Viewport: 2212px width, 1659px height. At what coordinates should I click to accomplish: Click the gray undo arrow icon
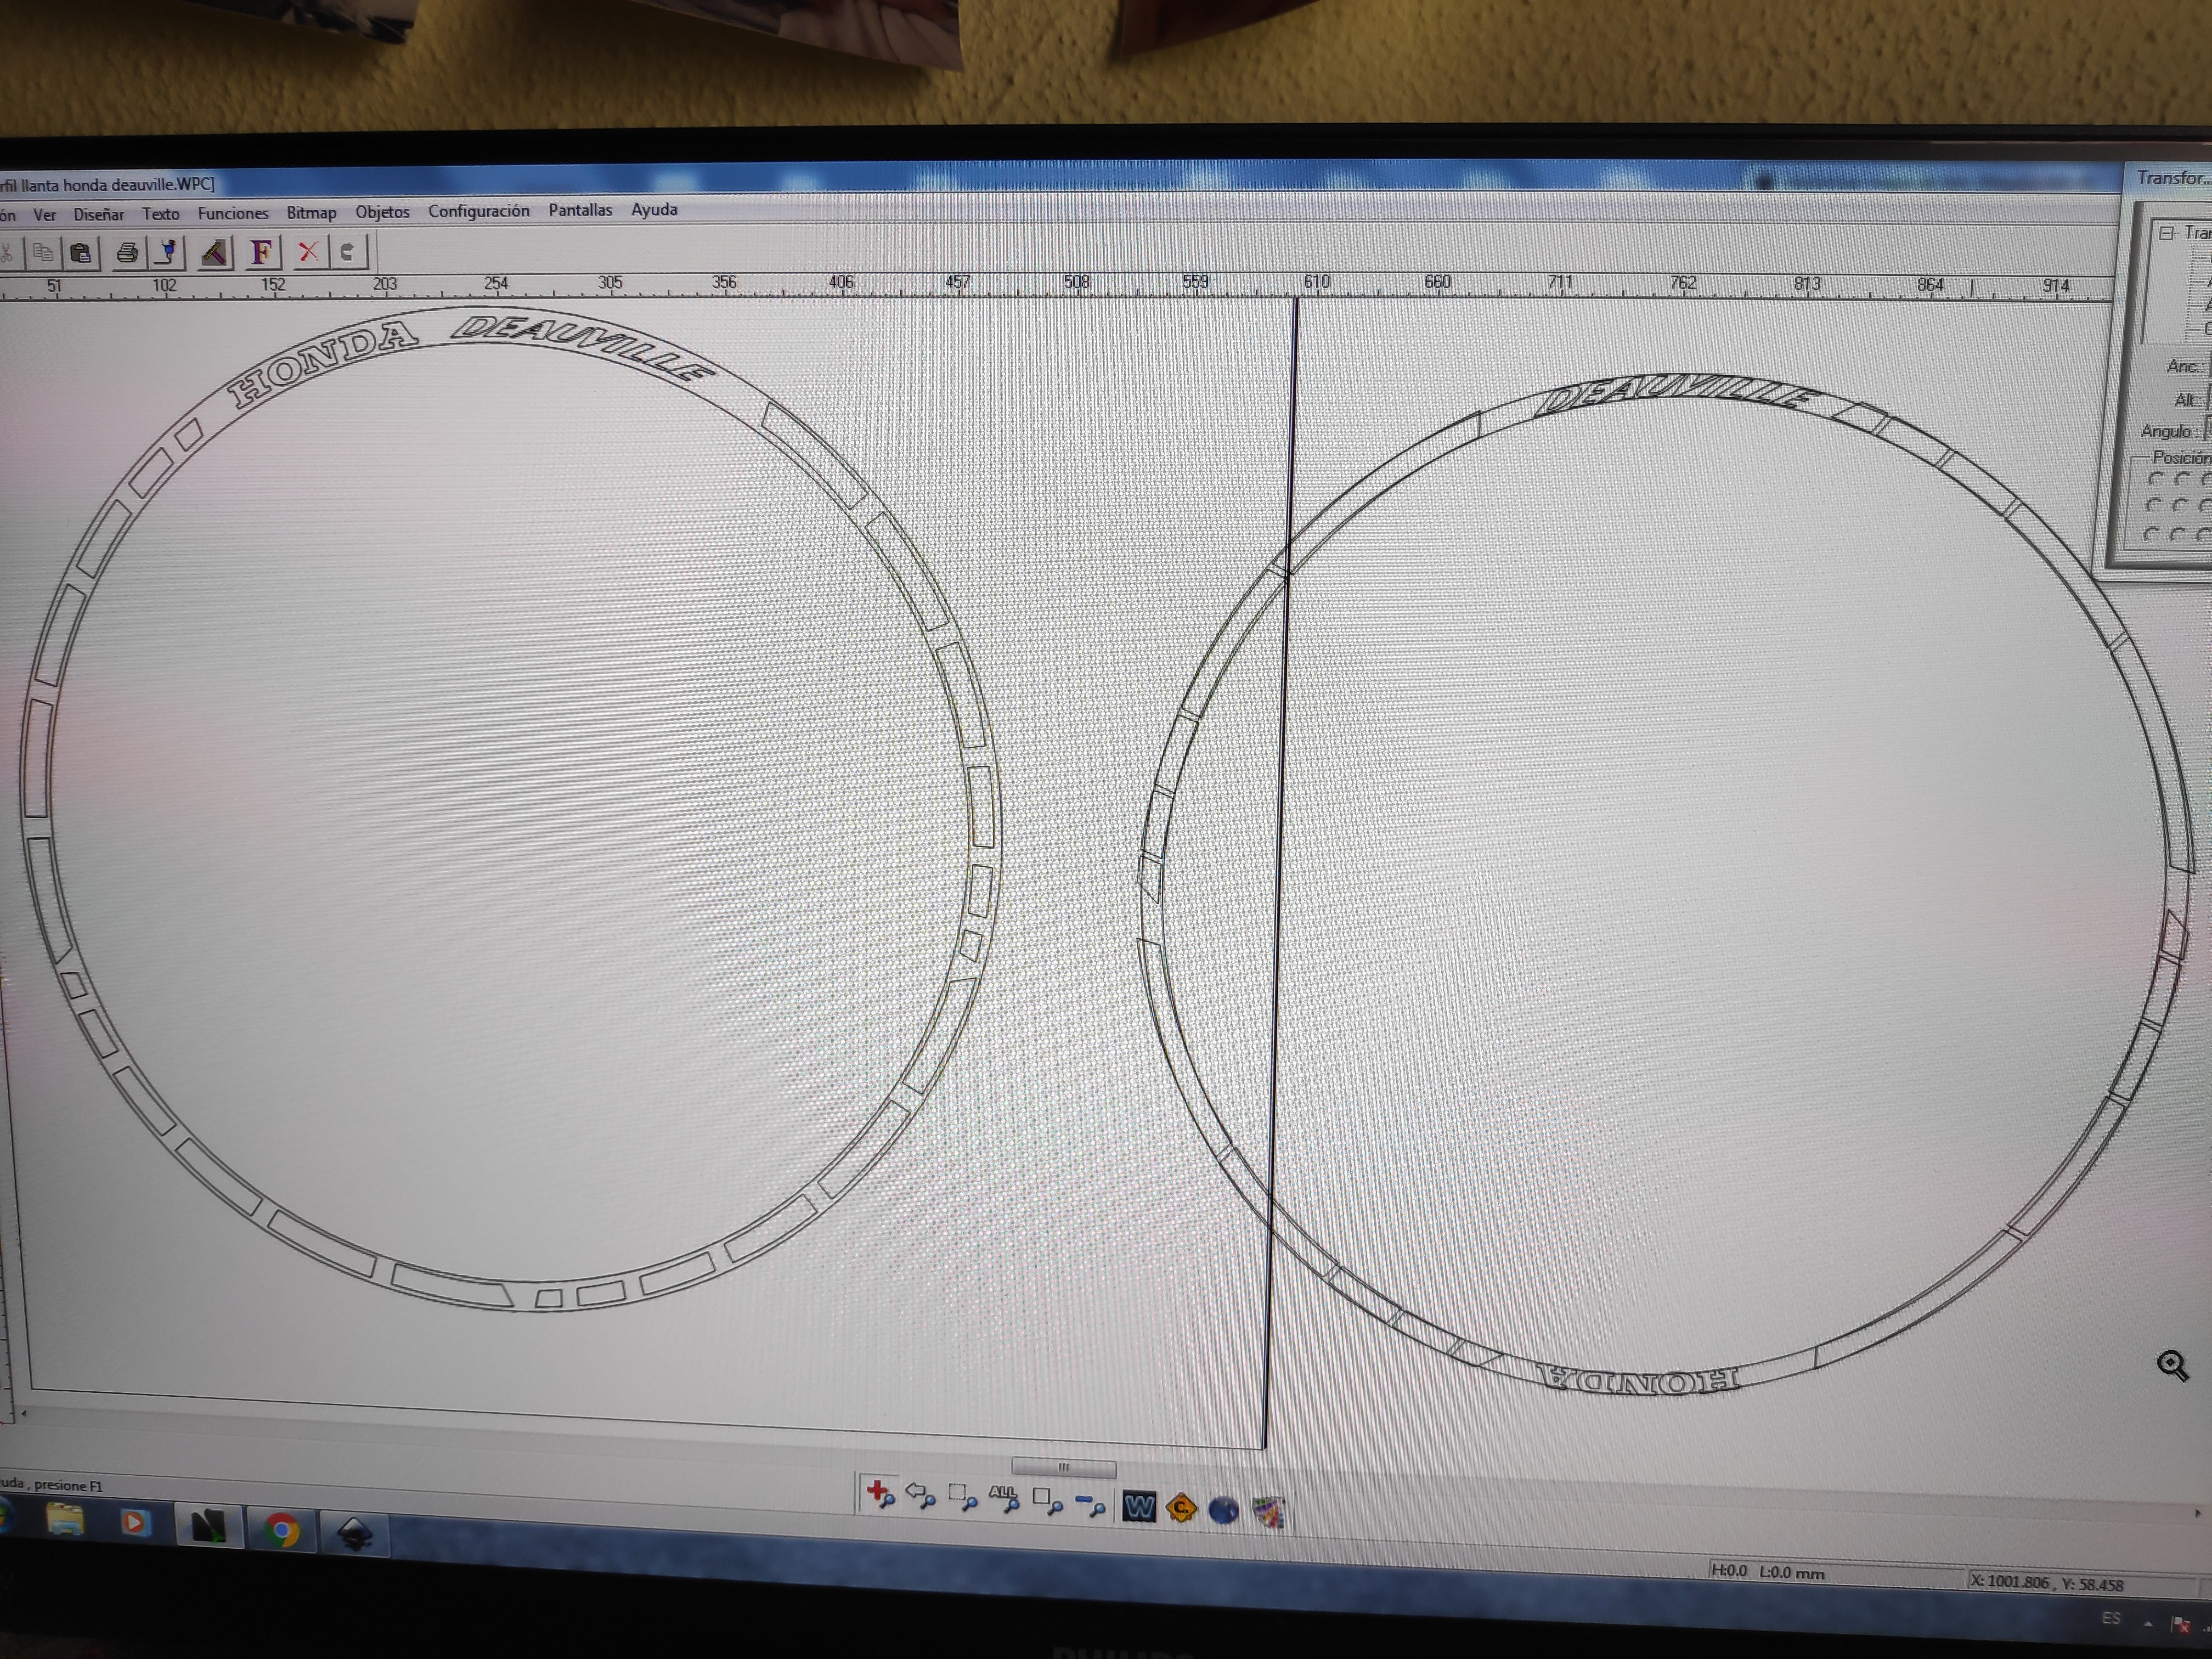347,251
